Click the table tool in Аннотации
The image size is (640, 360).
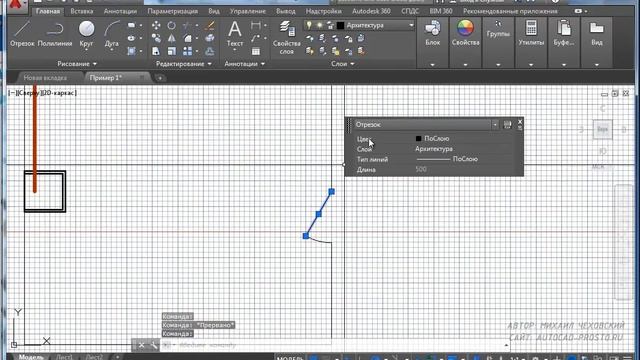pos(256,51)
